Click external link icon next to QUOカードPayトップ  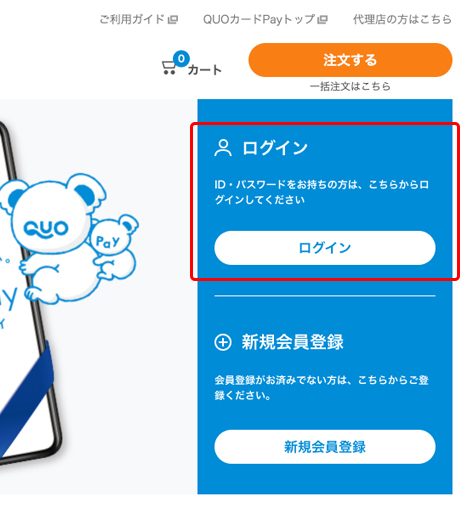(x=322, y=20)
